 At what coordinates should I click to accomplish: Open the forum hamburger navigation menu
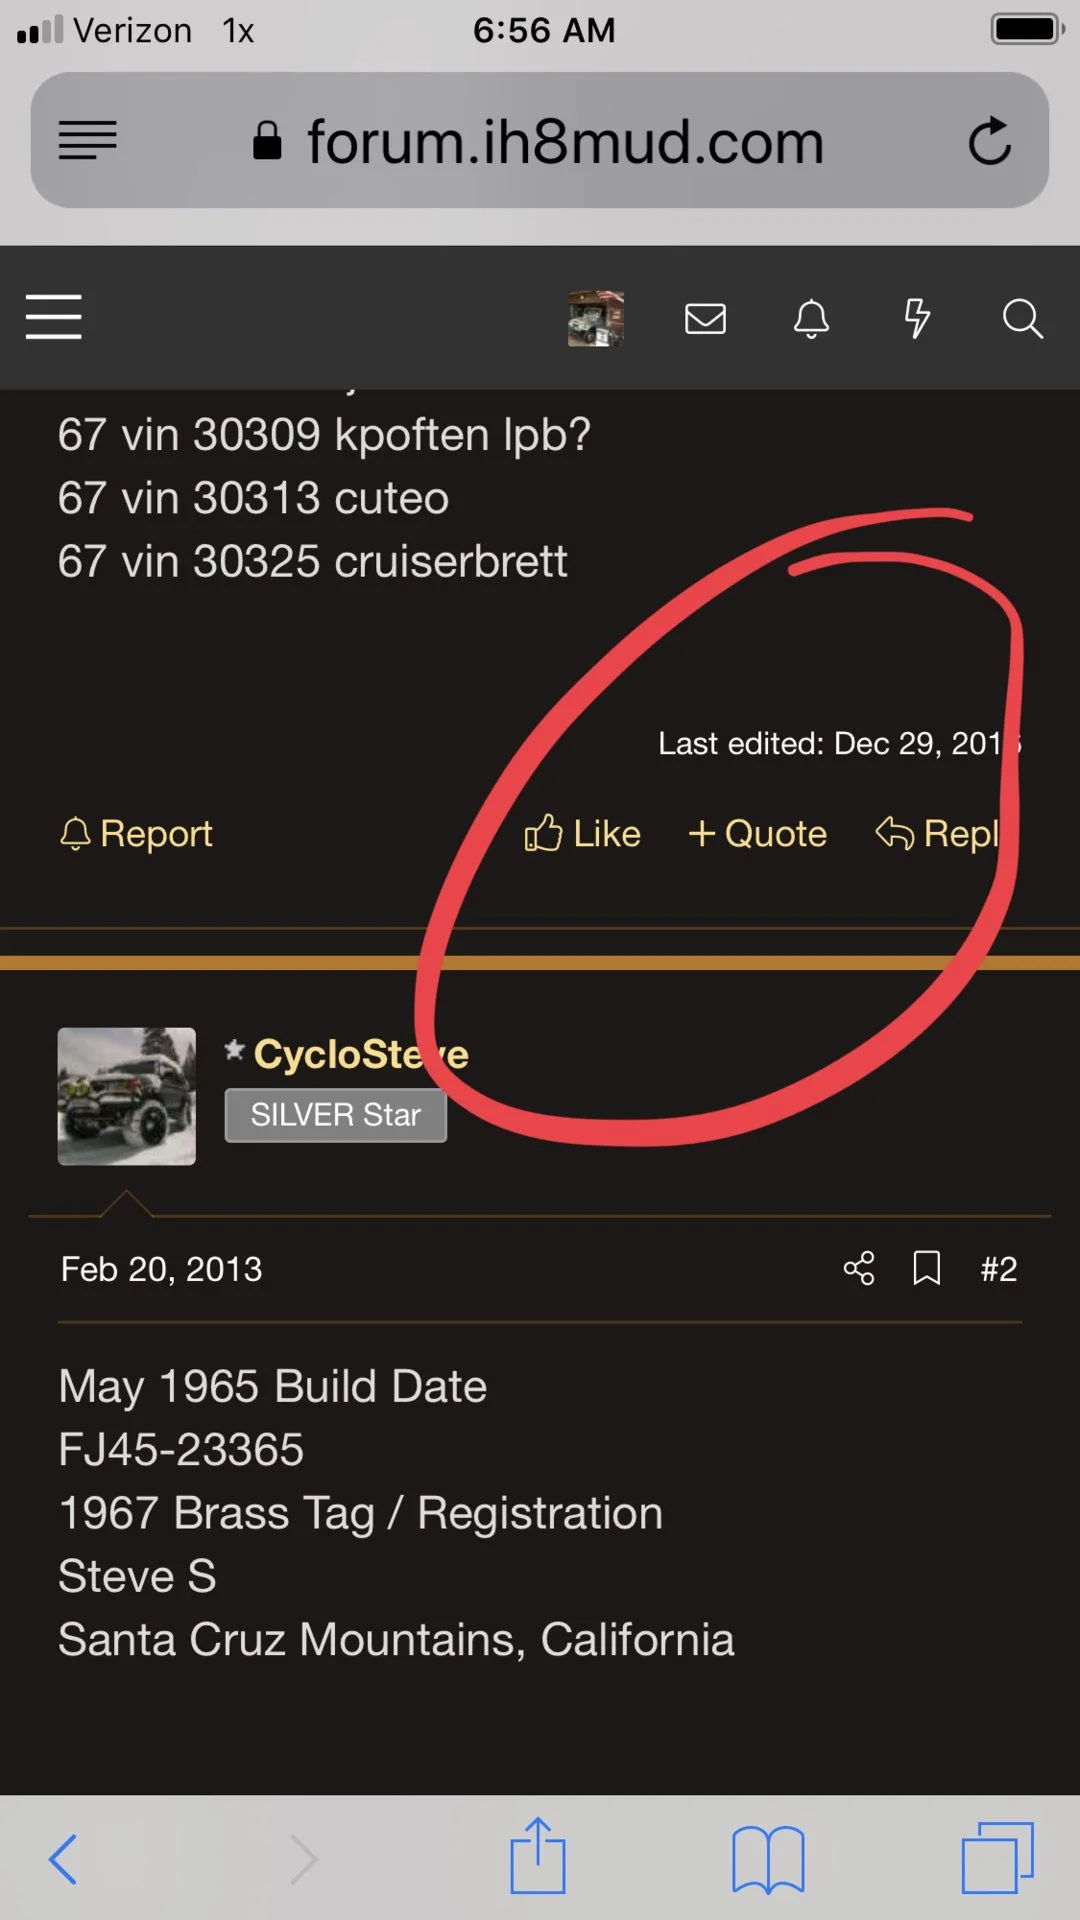(53, 317)
